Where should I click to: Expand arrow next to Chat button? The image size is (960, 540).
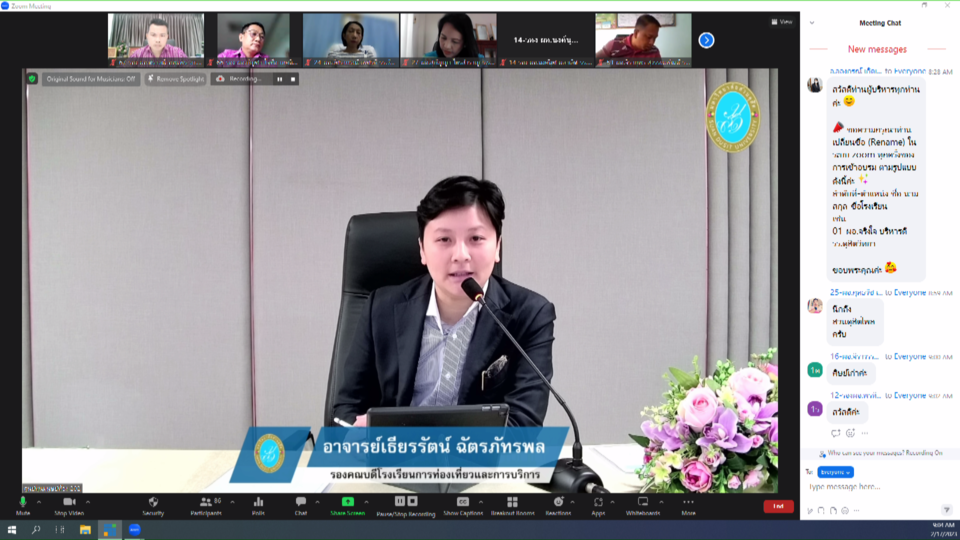pos(317,502)
